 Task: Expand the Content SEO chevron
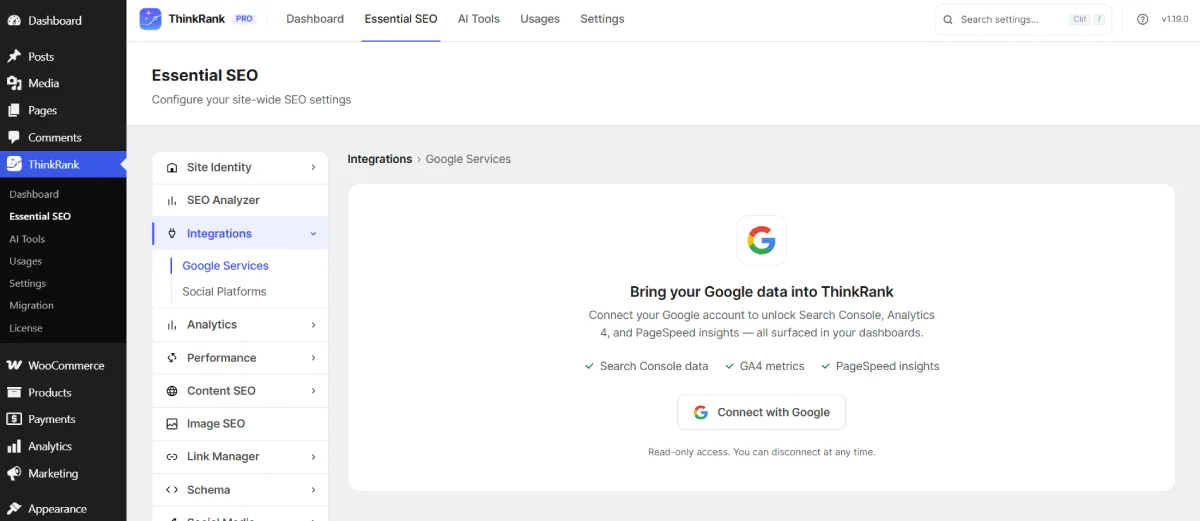313,390
